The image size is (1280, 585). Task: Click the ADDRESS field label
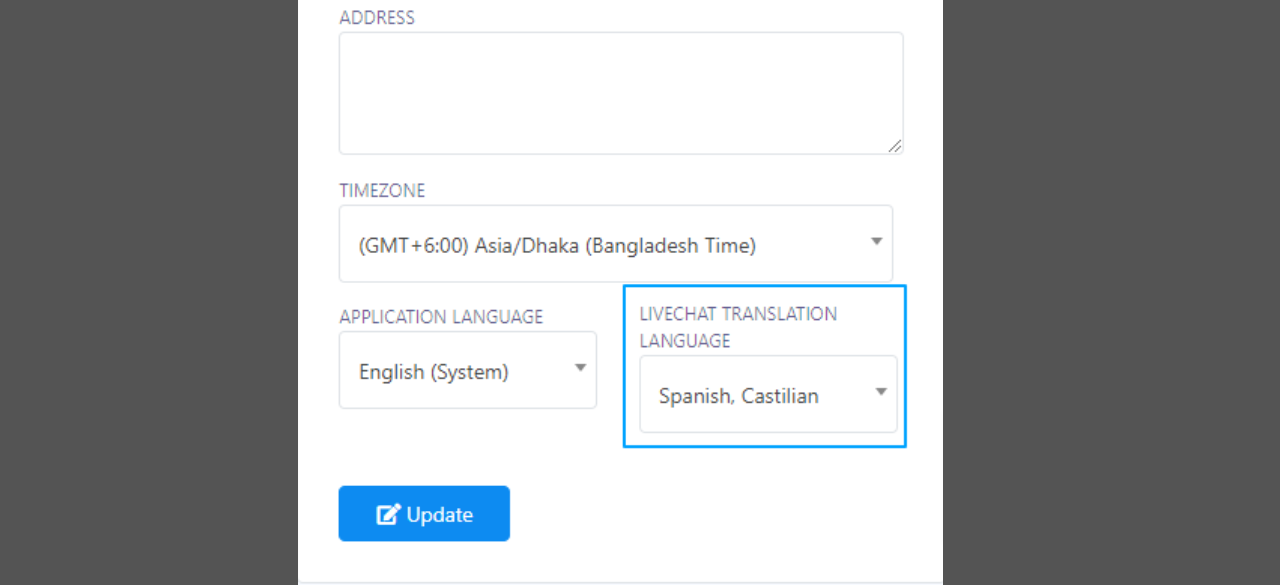pos(377,18)
